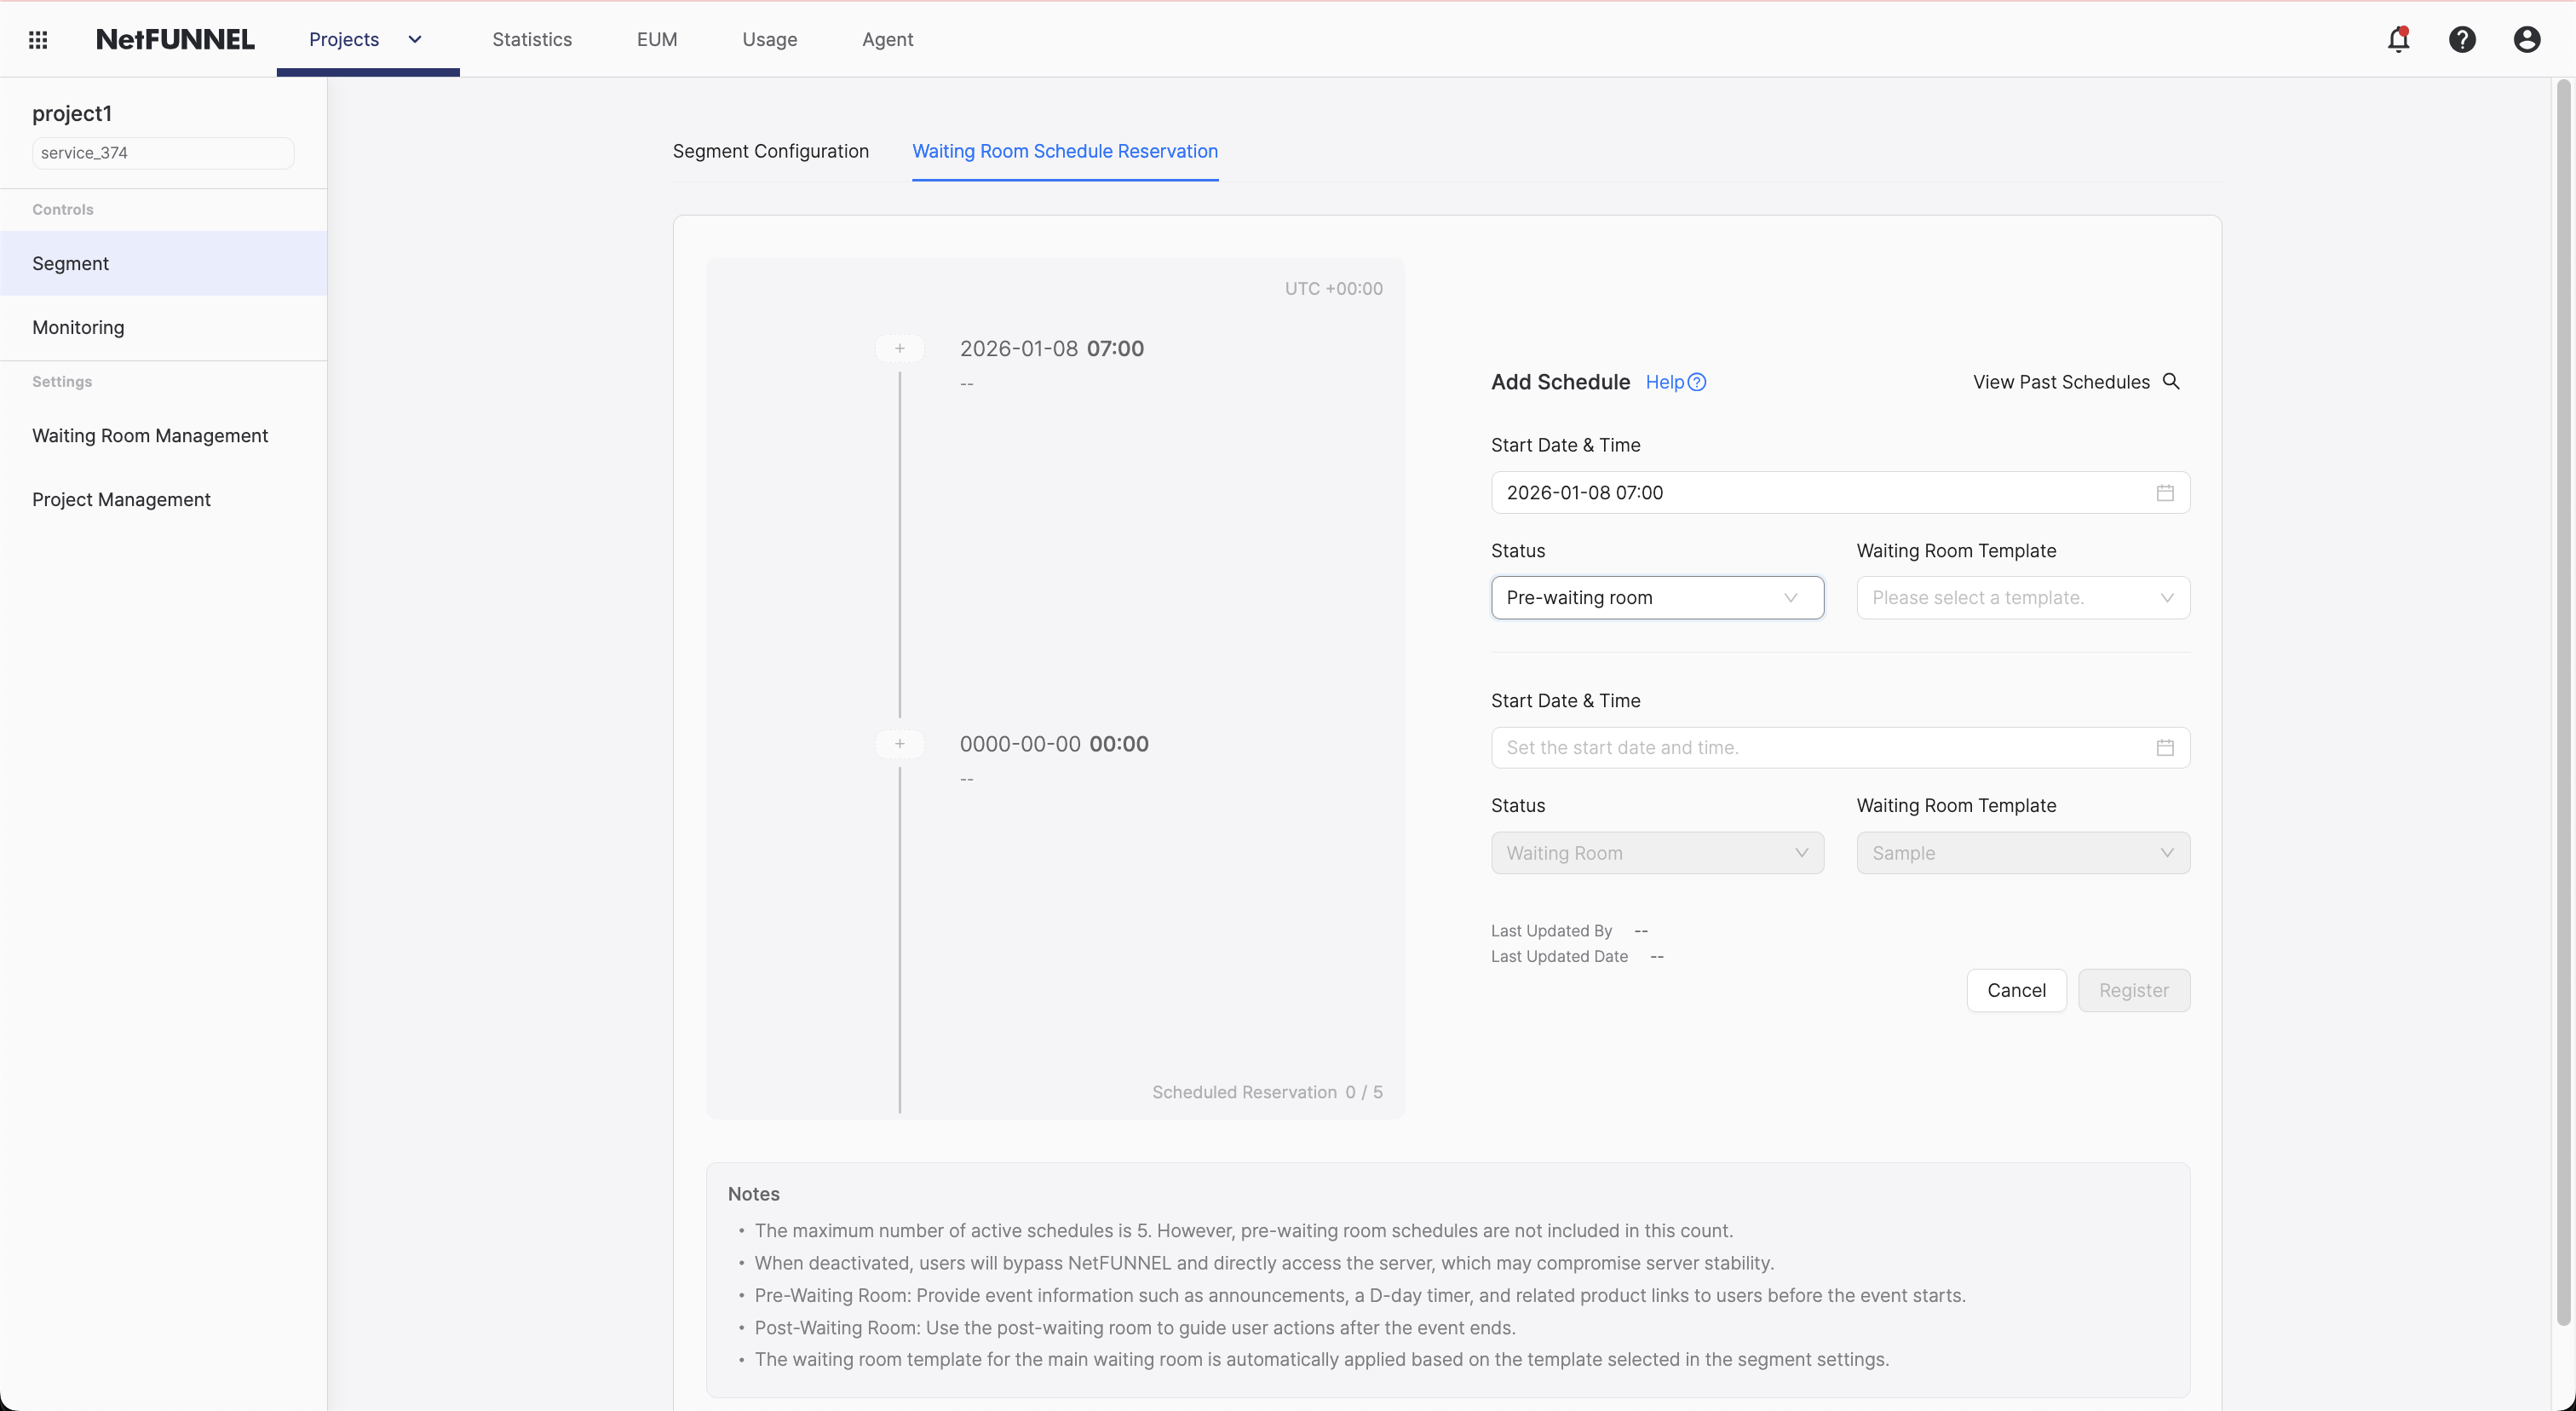Open the notifications bell
The width and height of the screenshot is (2576, 1411).
(2398, 40)
